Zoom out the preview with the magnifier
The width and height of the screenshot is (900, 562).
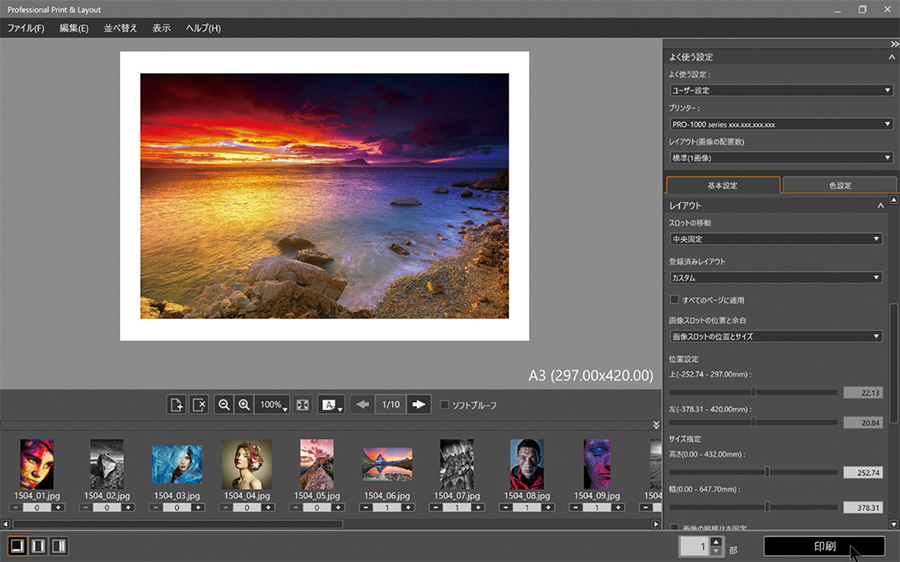[224, 405]
